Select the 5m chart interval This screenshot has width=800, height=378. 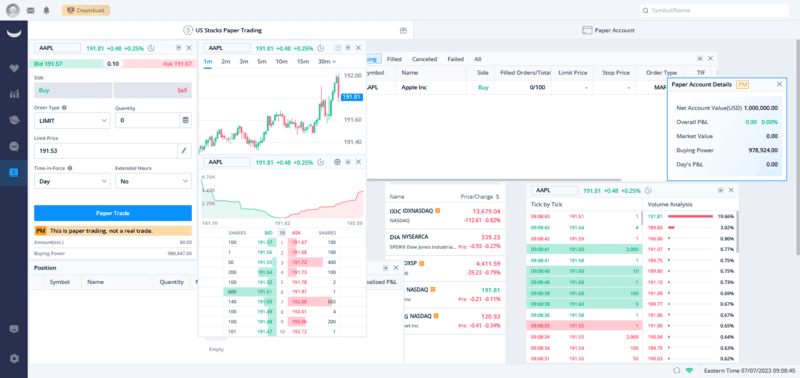click(262, 61)
